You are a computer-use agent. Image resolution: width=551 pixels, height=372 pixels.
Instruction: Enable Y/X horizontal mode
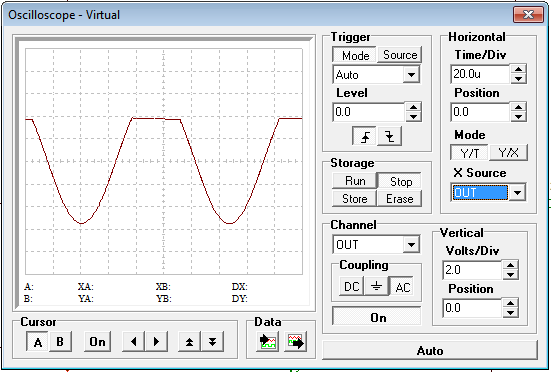coord(508,153)
